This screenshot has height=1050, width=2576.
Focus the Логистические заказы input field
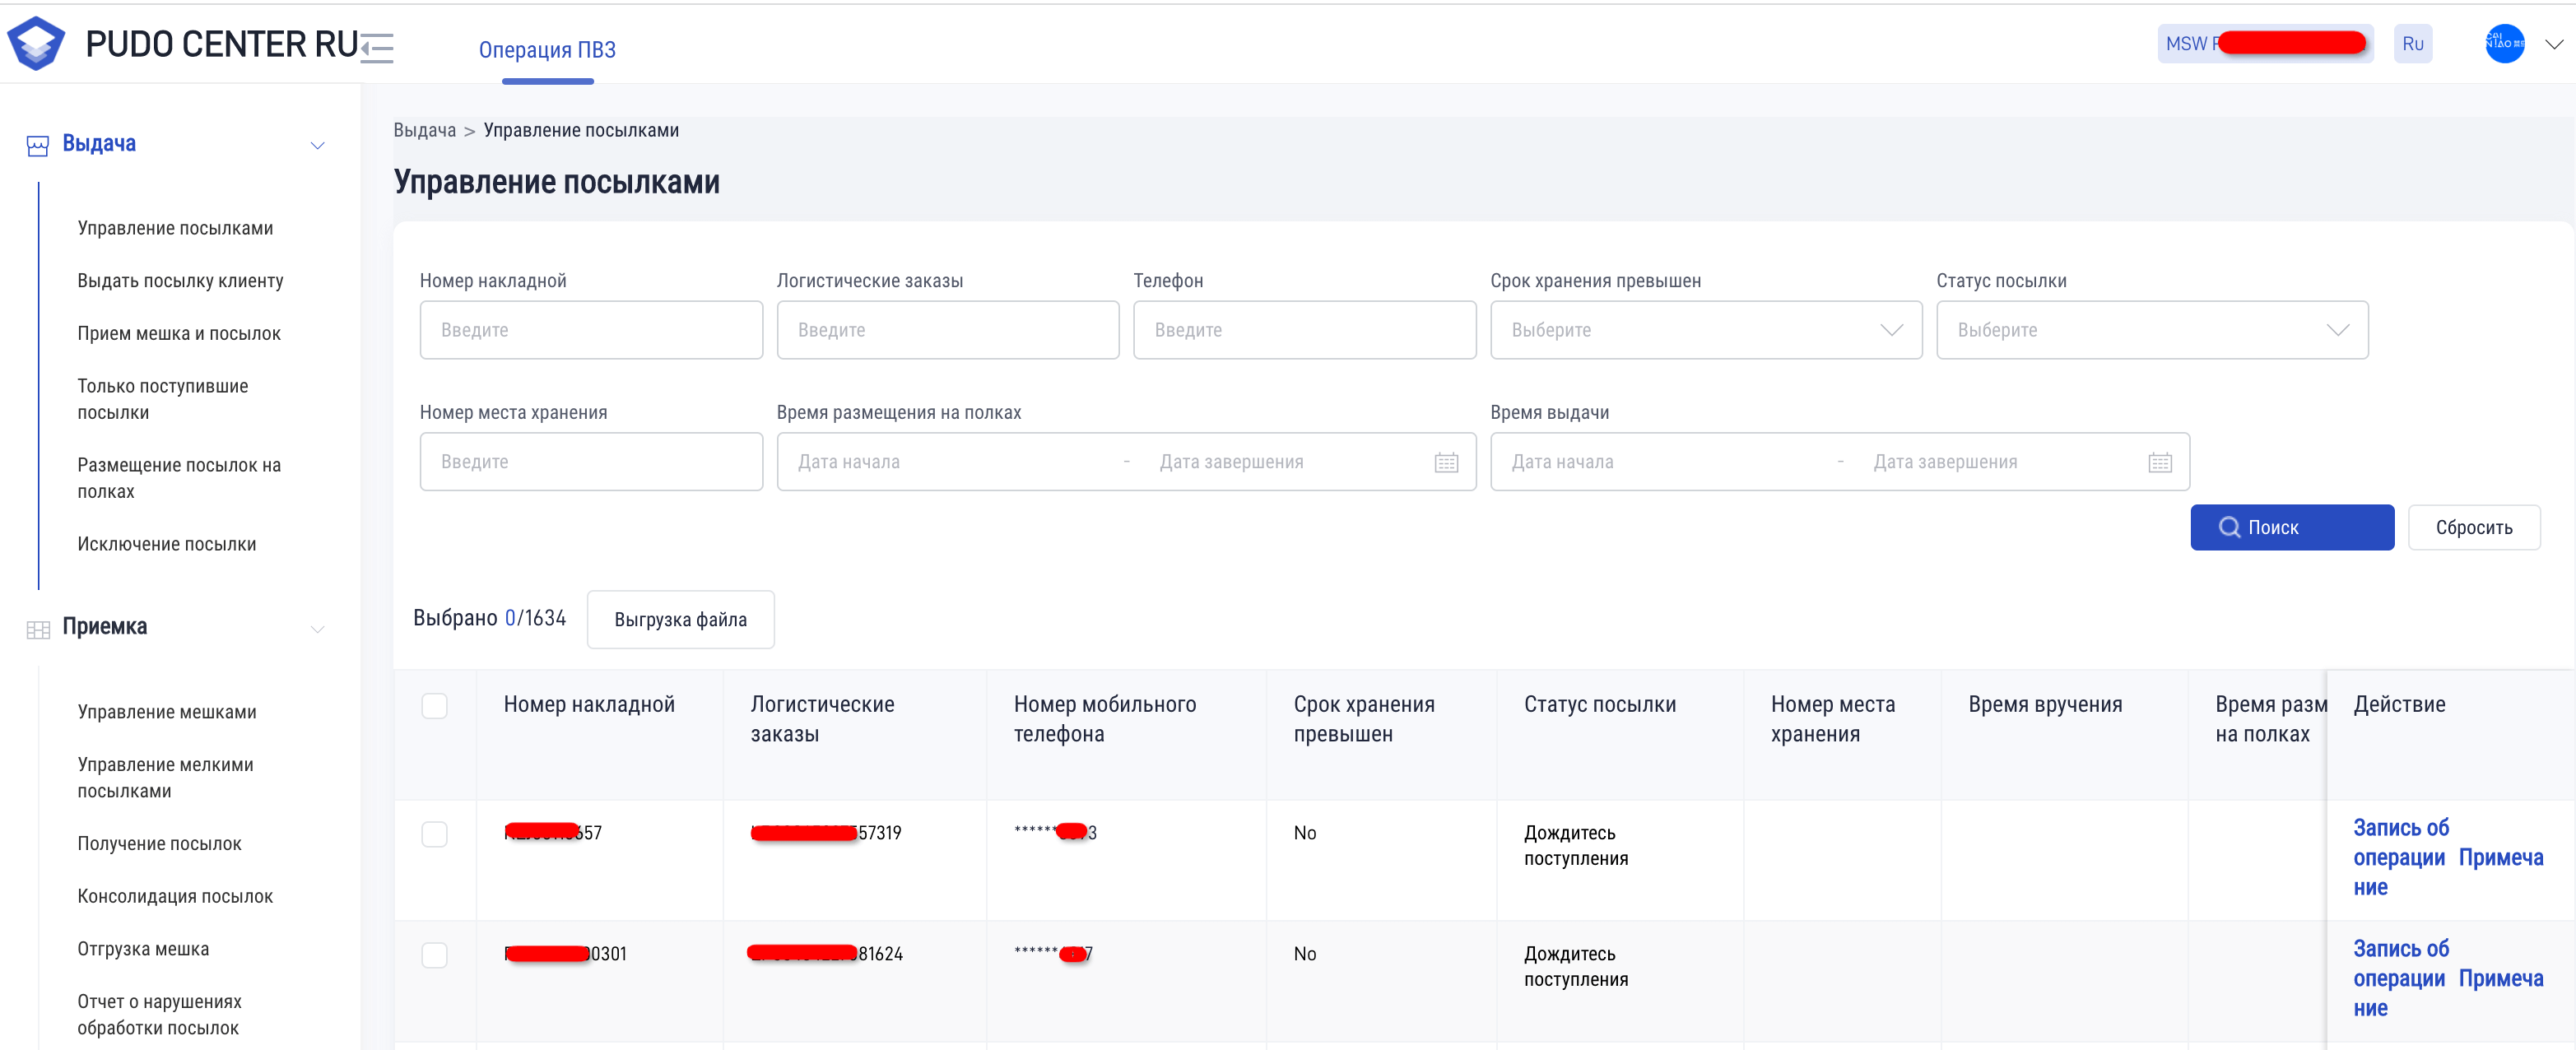point(948,330)
